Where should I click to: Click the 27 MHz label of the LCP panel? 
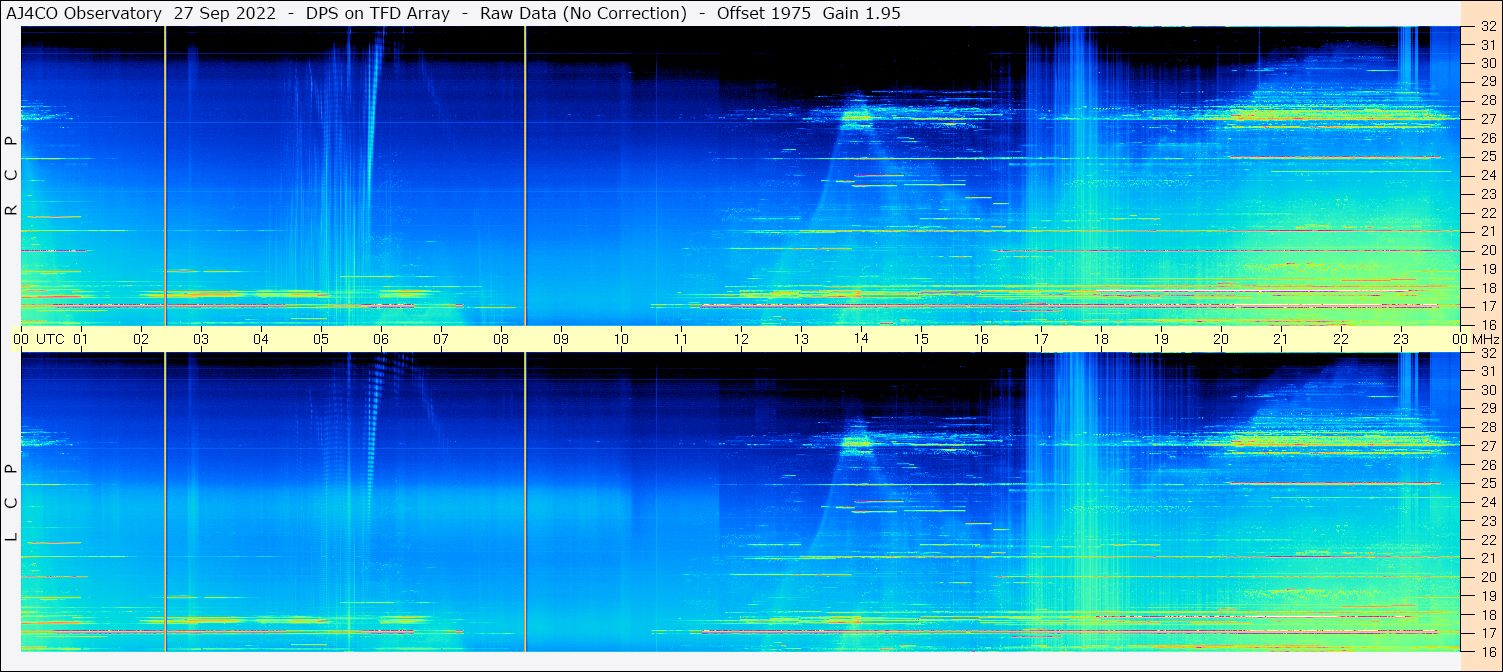point(1487,446)
